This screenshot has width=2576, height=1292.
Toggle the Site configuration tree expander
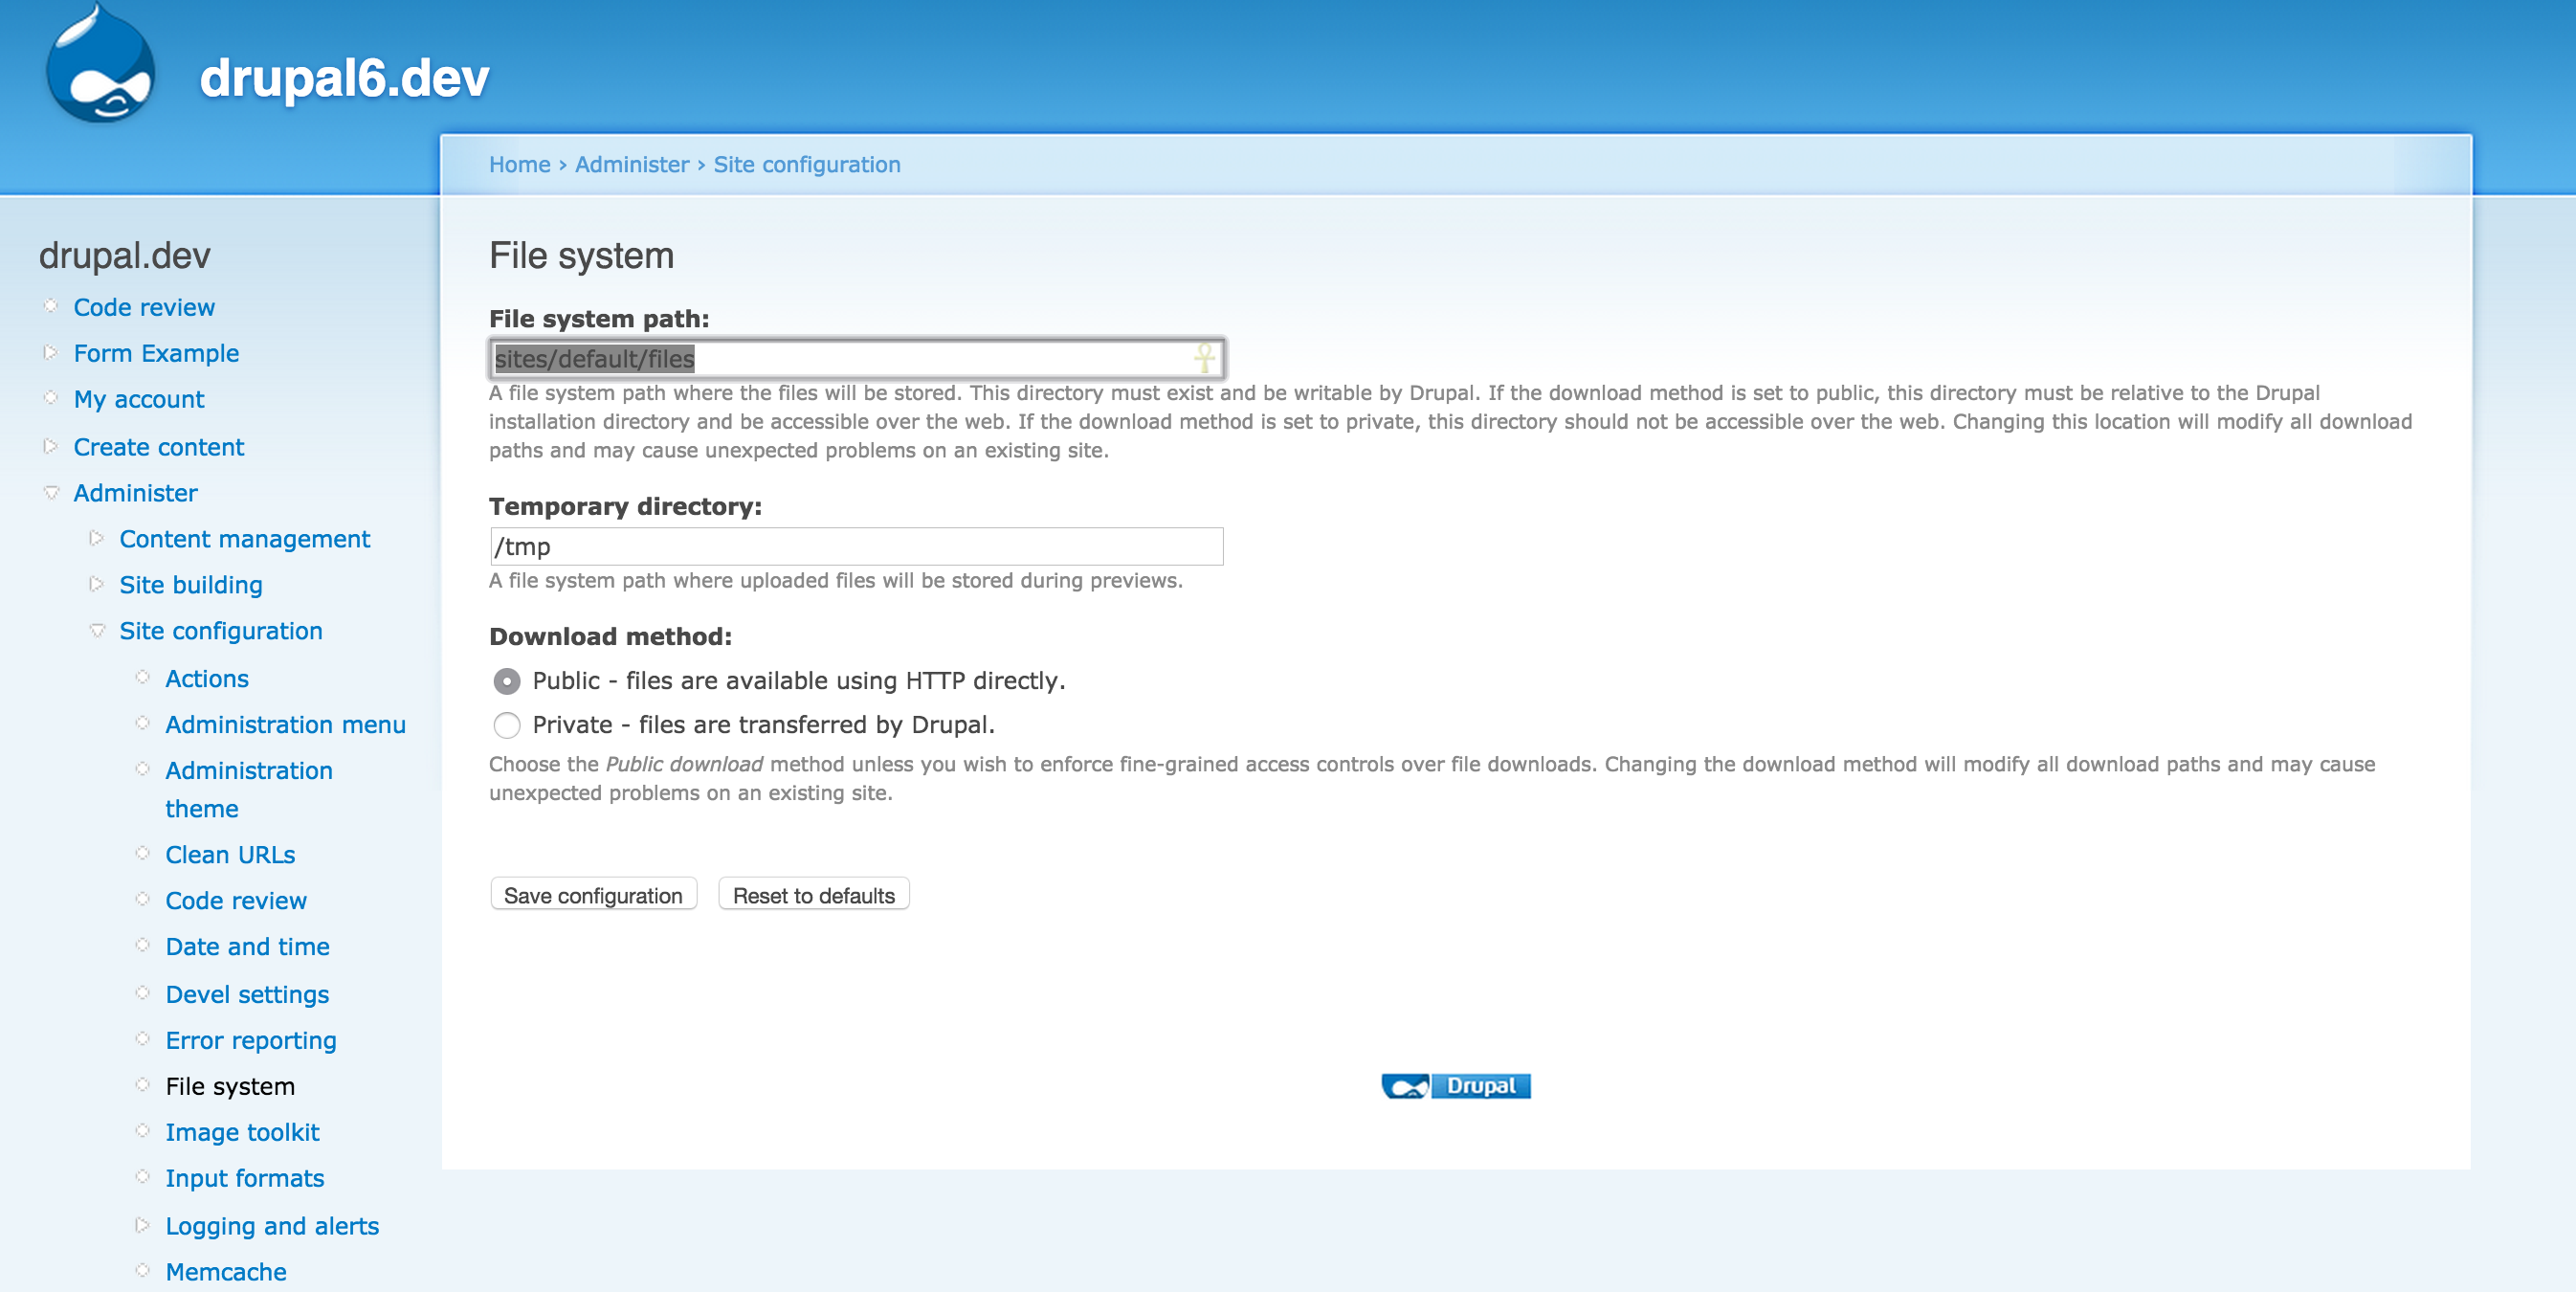[94, 630]
